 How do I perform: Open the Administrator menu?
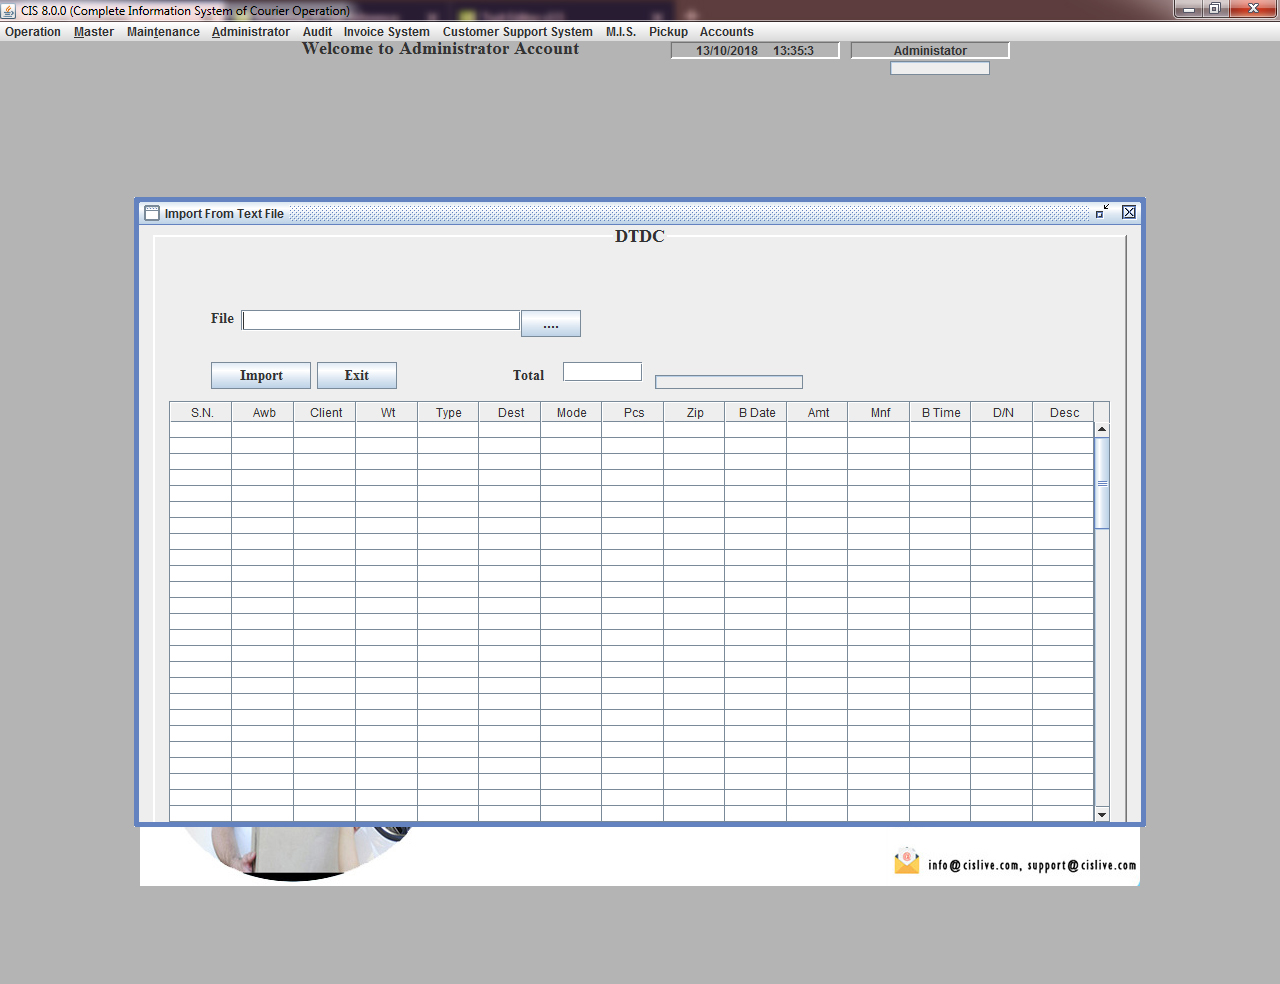click(x=251, y=32)
